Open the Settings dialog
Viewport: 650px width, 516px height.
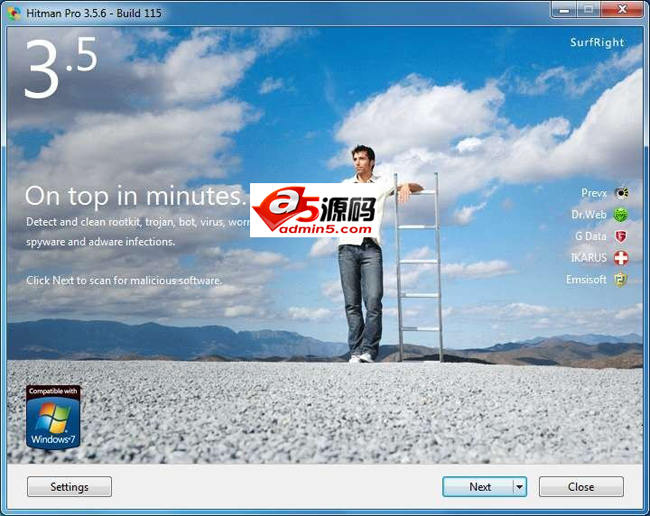[69, 487]
